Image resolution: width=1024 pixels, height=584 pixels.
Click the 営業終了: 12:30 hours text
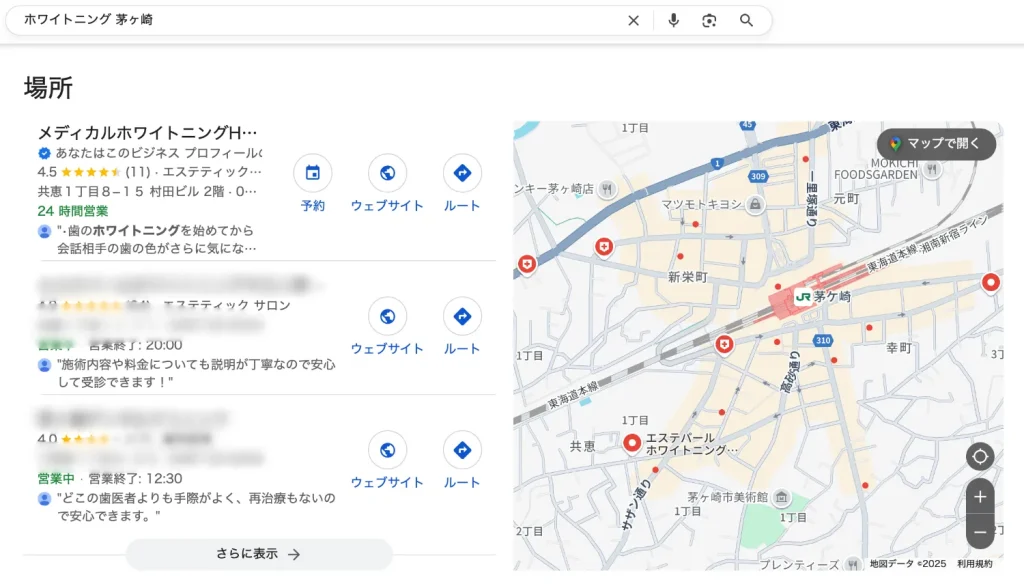click(x=135, y=479)
